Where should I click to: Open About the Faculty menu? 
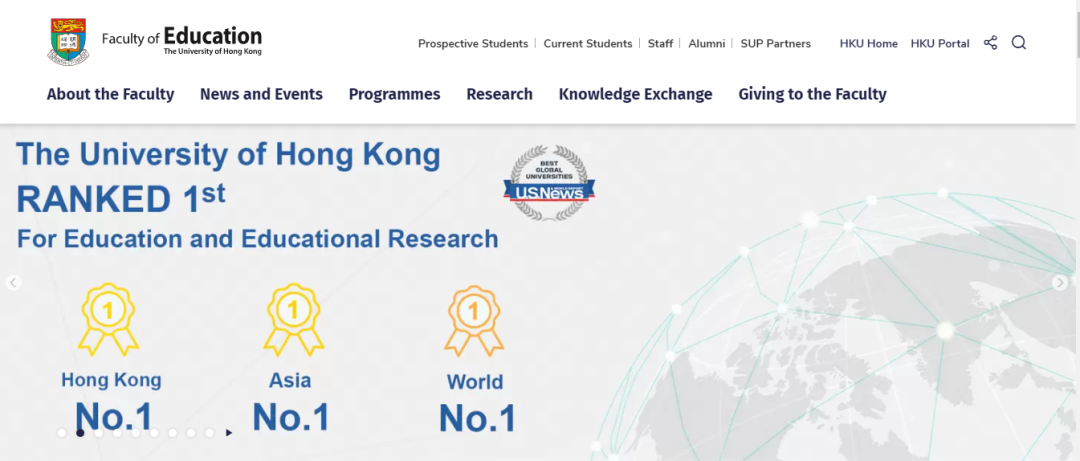point(110,94)
